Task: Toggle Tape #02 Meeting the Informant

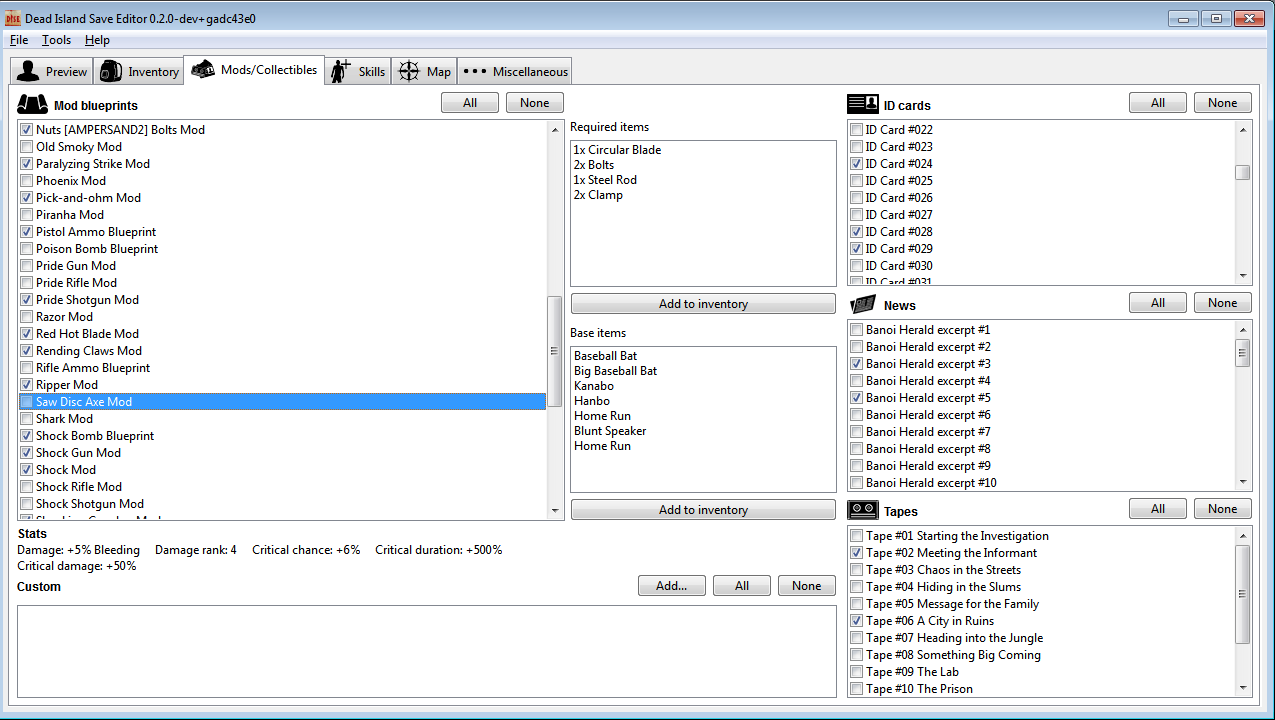Action: [x=857, y=553]
